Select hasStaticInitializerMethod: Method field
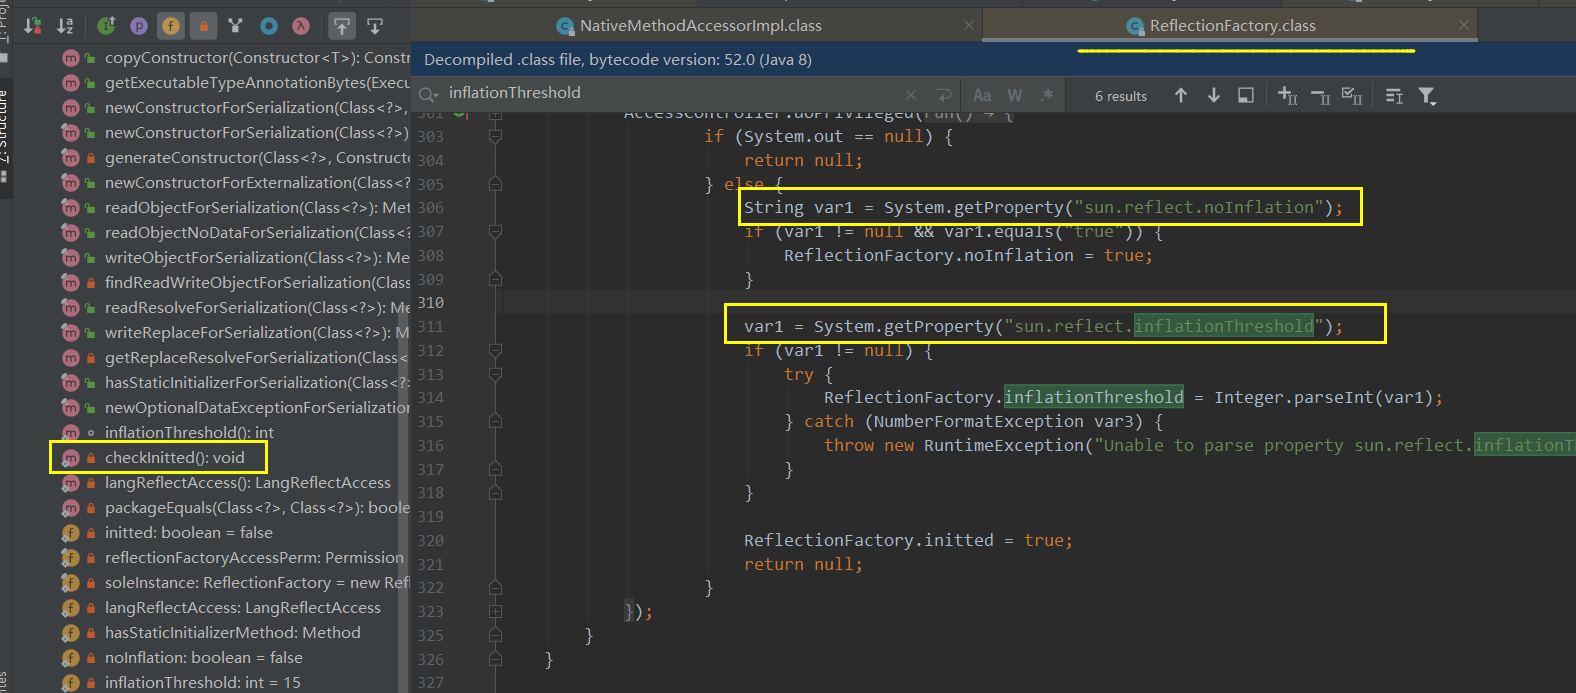Screen dimensions: 1576x693 [232, 633]
